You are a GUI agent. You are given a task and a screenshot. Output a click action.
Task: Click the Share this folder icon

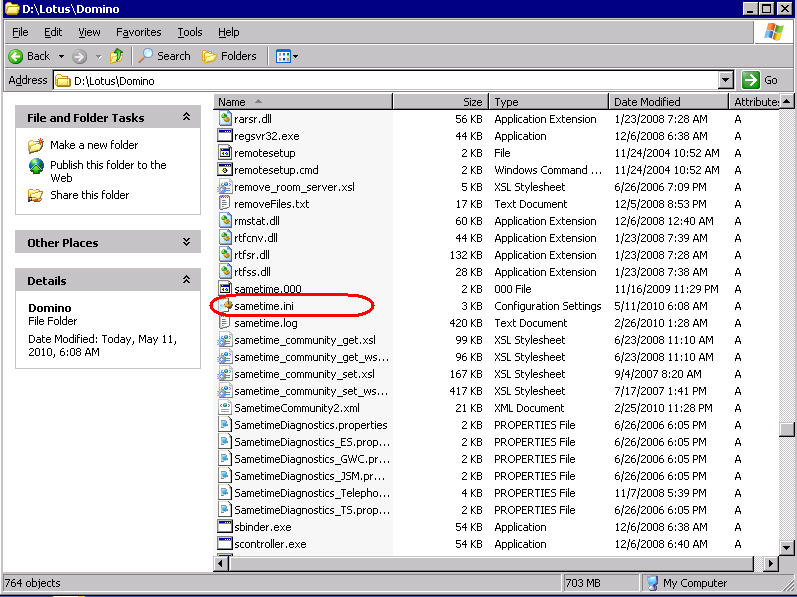pyautogui.click(x=36, y=195)
